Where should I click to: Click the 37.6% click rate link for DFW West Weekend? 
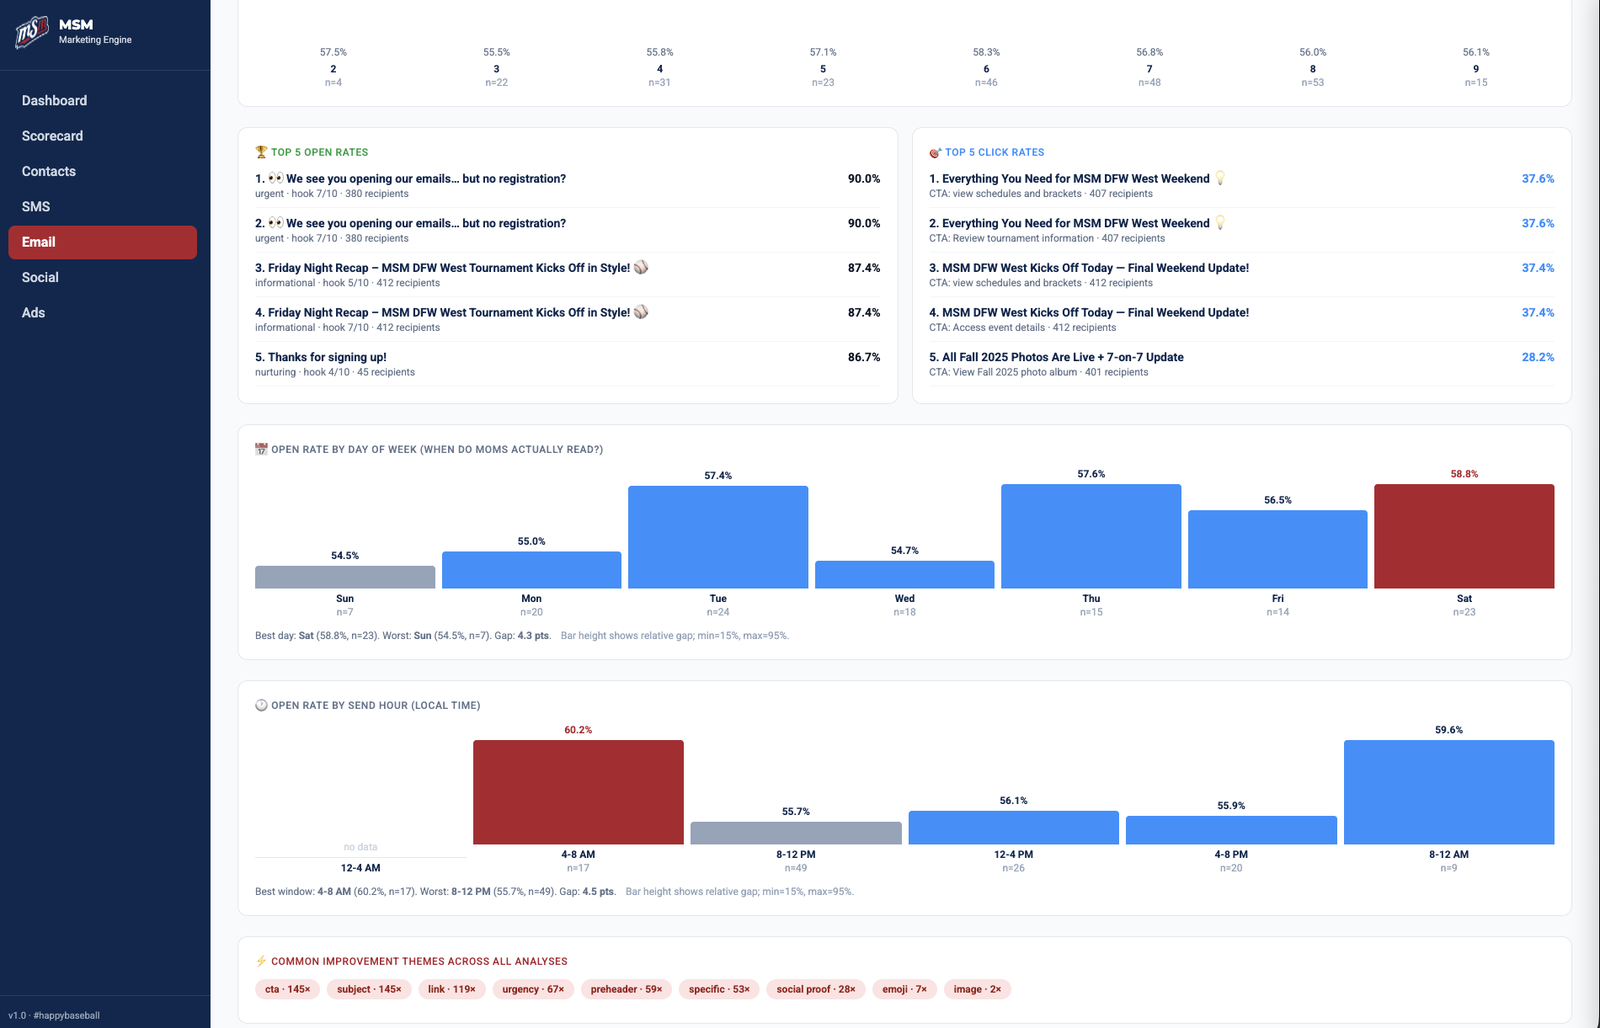1539,178
